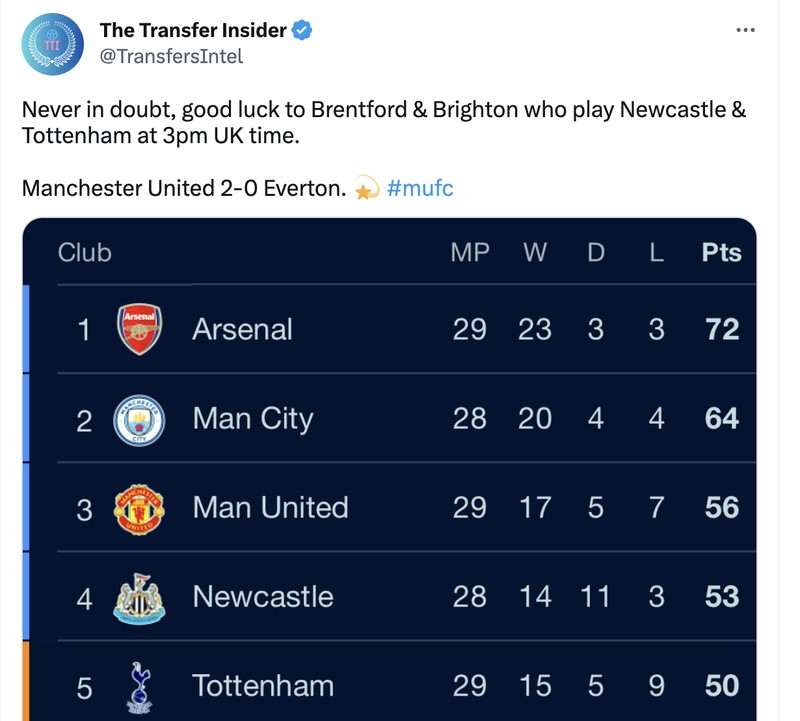Click the Newcastle club crest
This screenshot has height=721, width=800.
tap(139, 598)
